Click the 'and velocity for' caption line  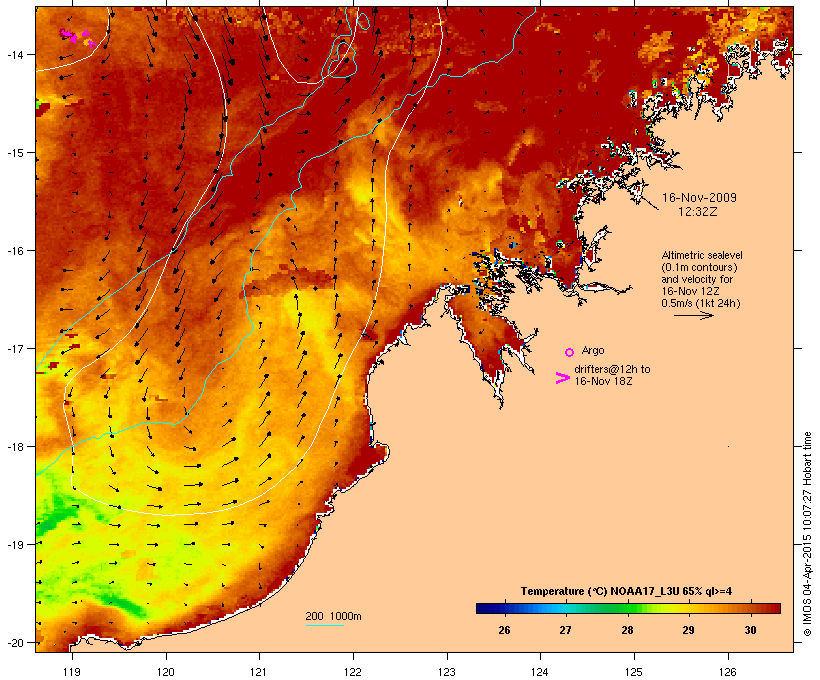coord(697,279)
